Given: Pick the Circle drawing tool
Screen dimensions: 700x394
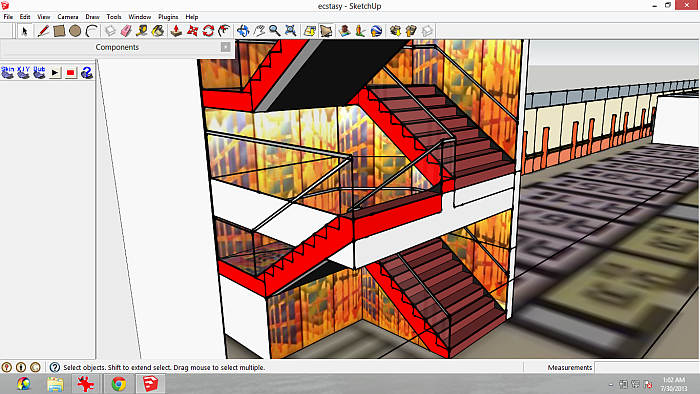Looking at the screenshot, I should click(x=75, y=31).
